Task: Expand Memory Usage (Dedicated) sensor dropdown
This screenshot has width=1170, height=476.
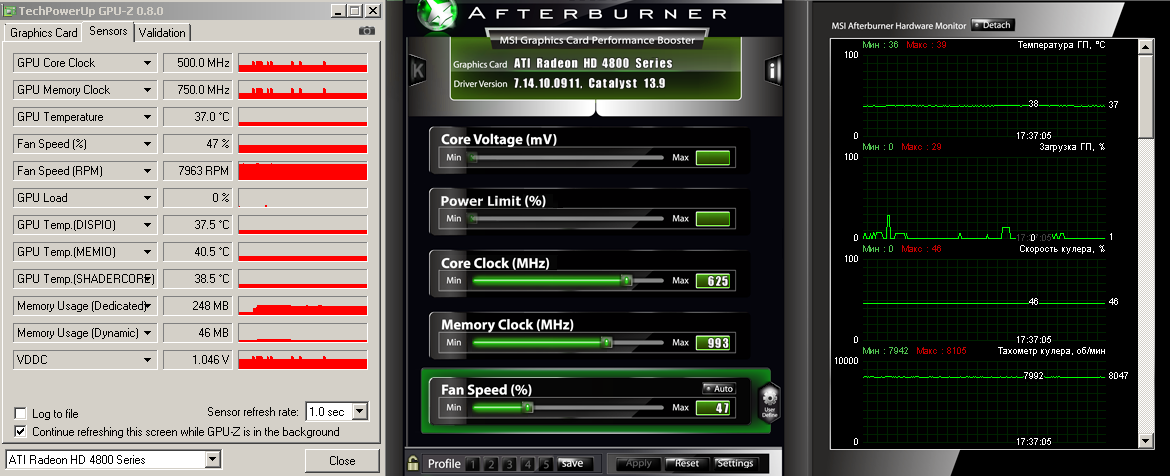Action: pyautogui.click(x=148, y=306)
